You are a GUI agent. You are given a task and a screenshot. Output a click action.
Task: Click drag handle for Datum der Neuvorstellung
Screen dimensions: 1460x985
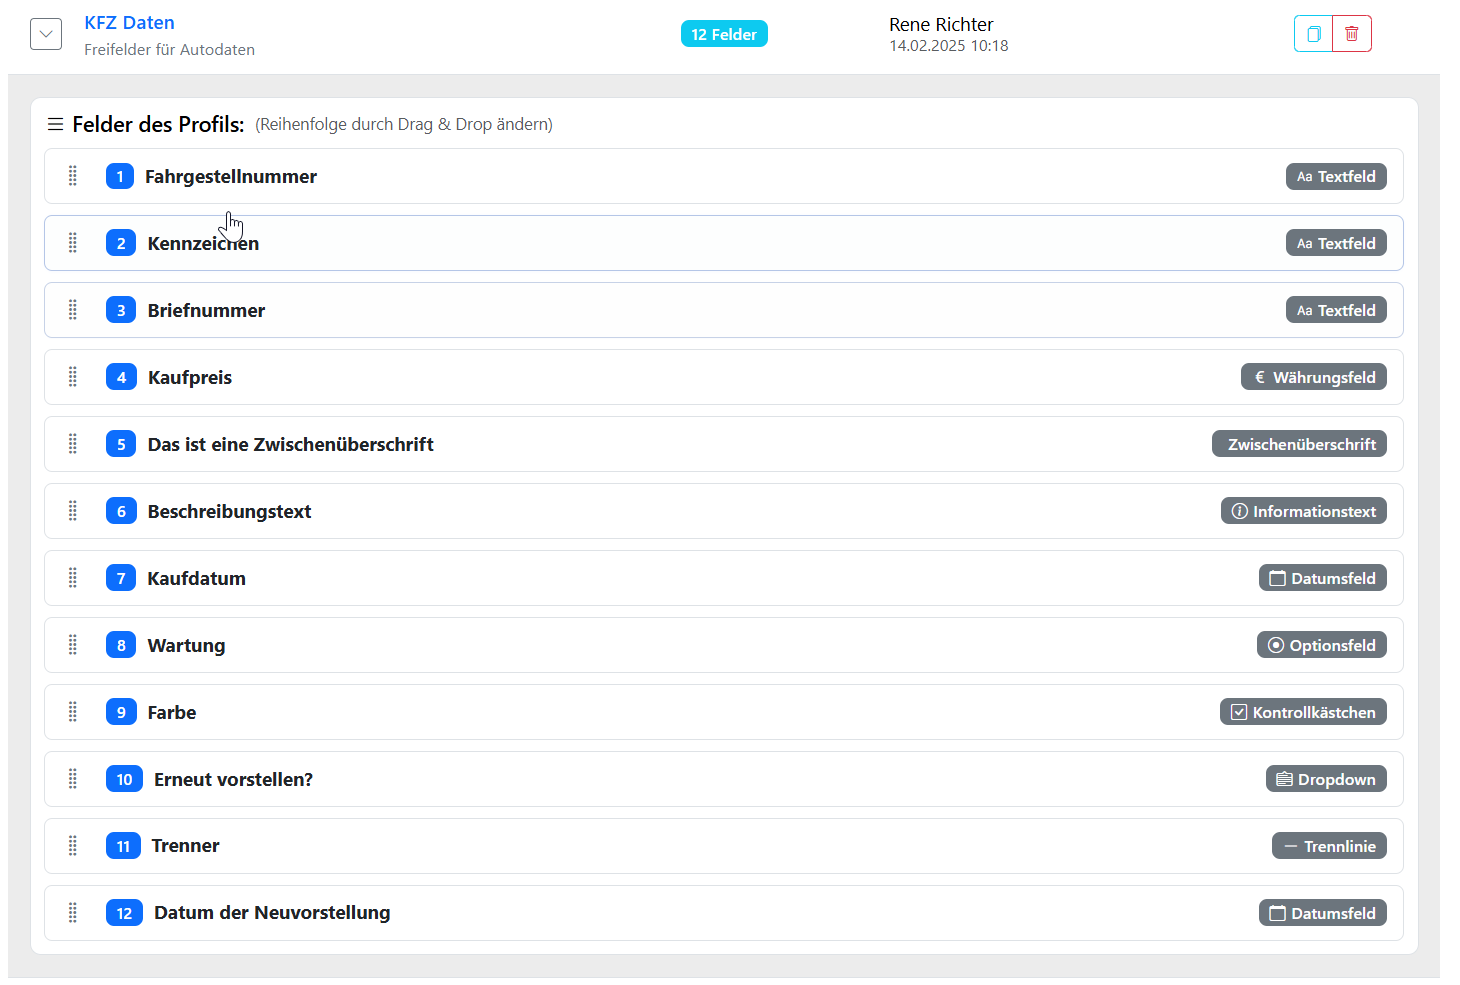click(x=73, y=913)
